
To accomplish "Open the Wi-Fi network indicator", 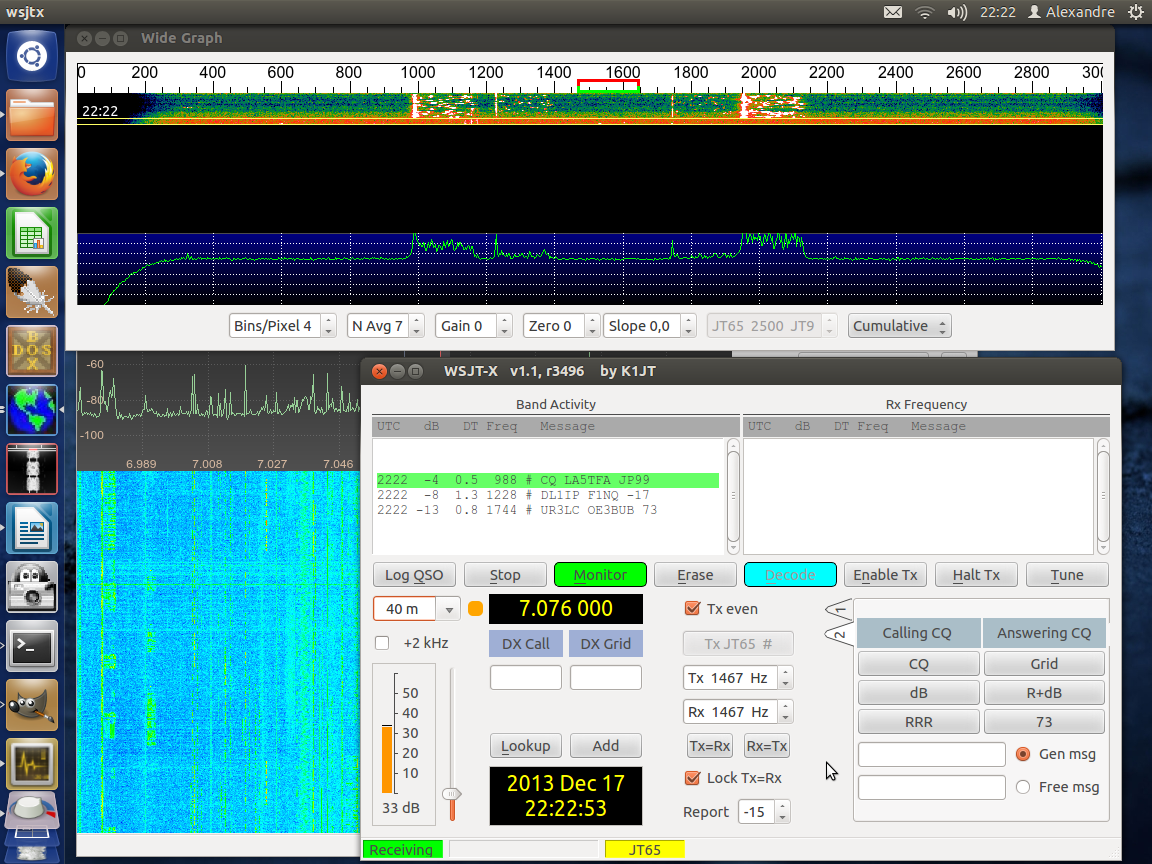I will [924, 12].
